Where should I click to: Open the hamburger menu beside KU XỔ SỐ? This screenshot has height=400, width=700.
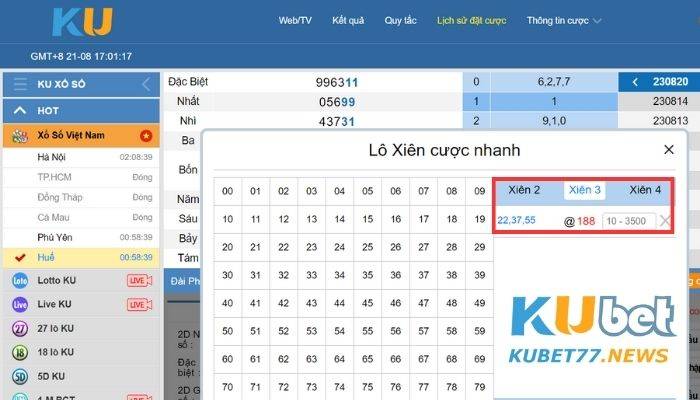(x=19, y=85)
